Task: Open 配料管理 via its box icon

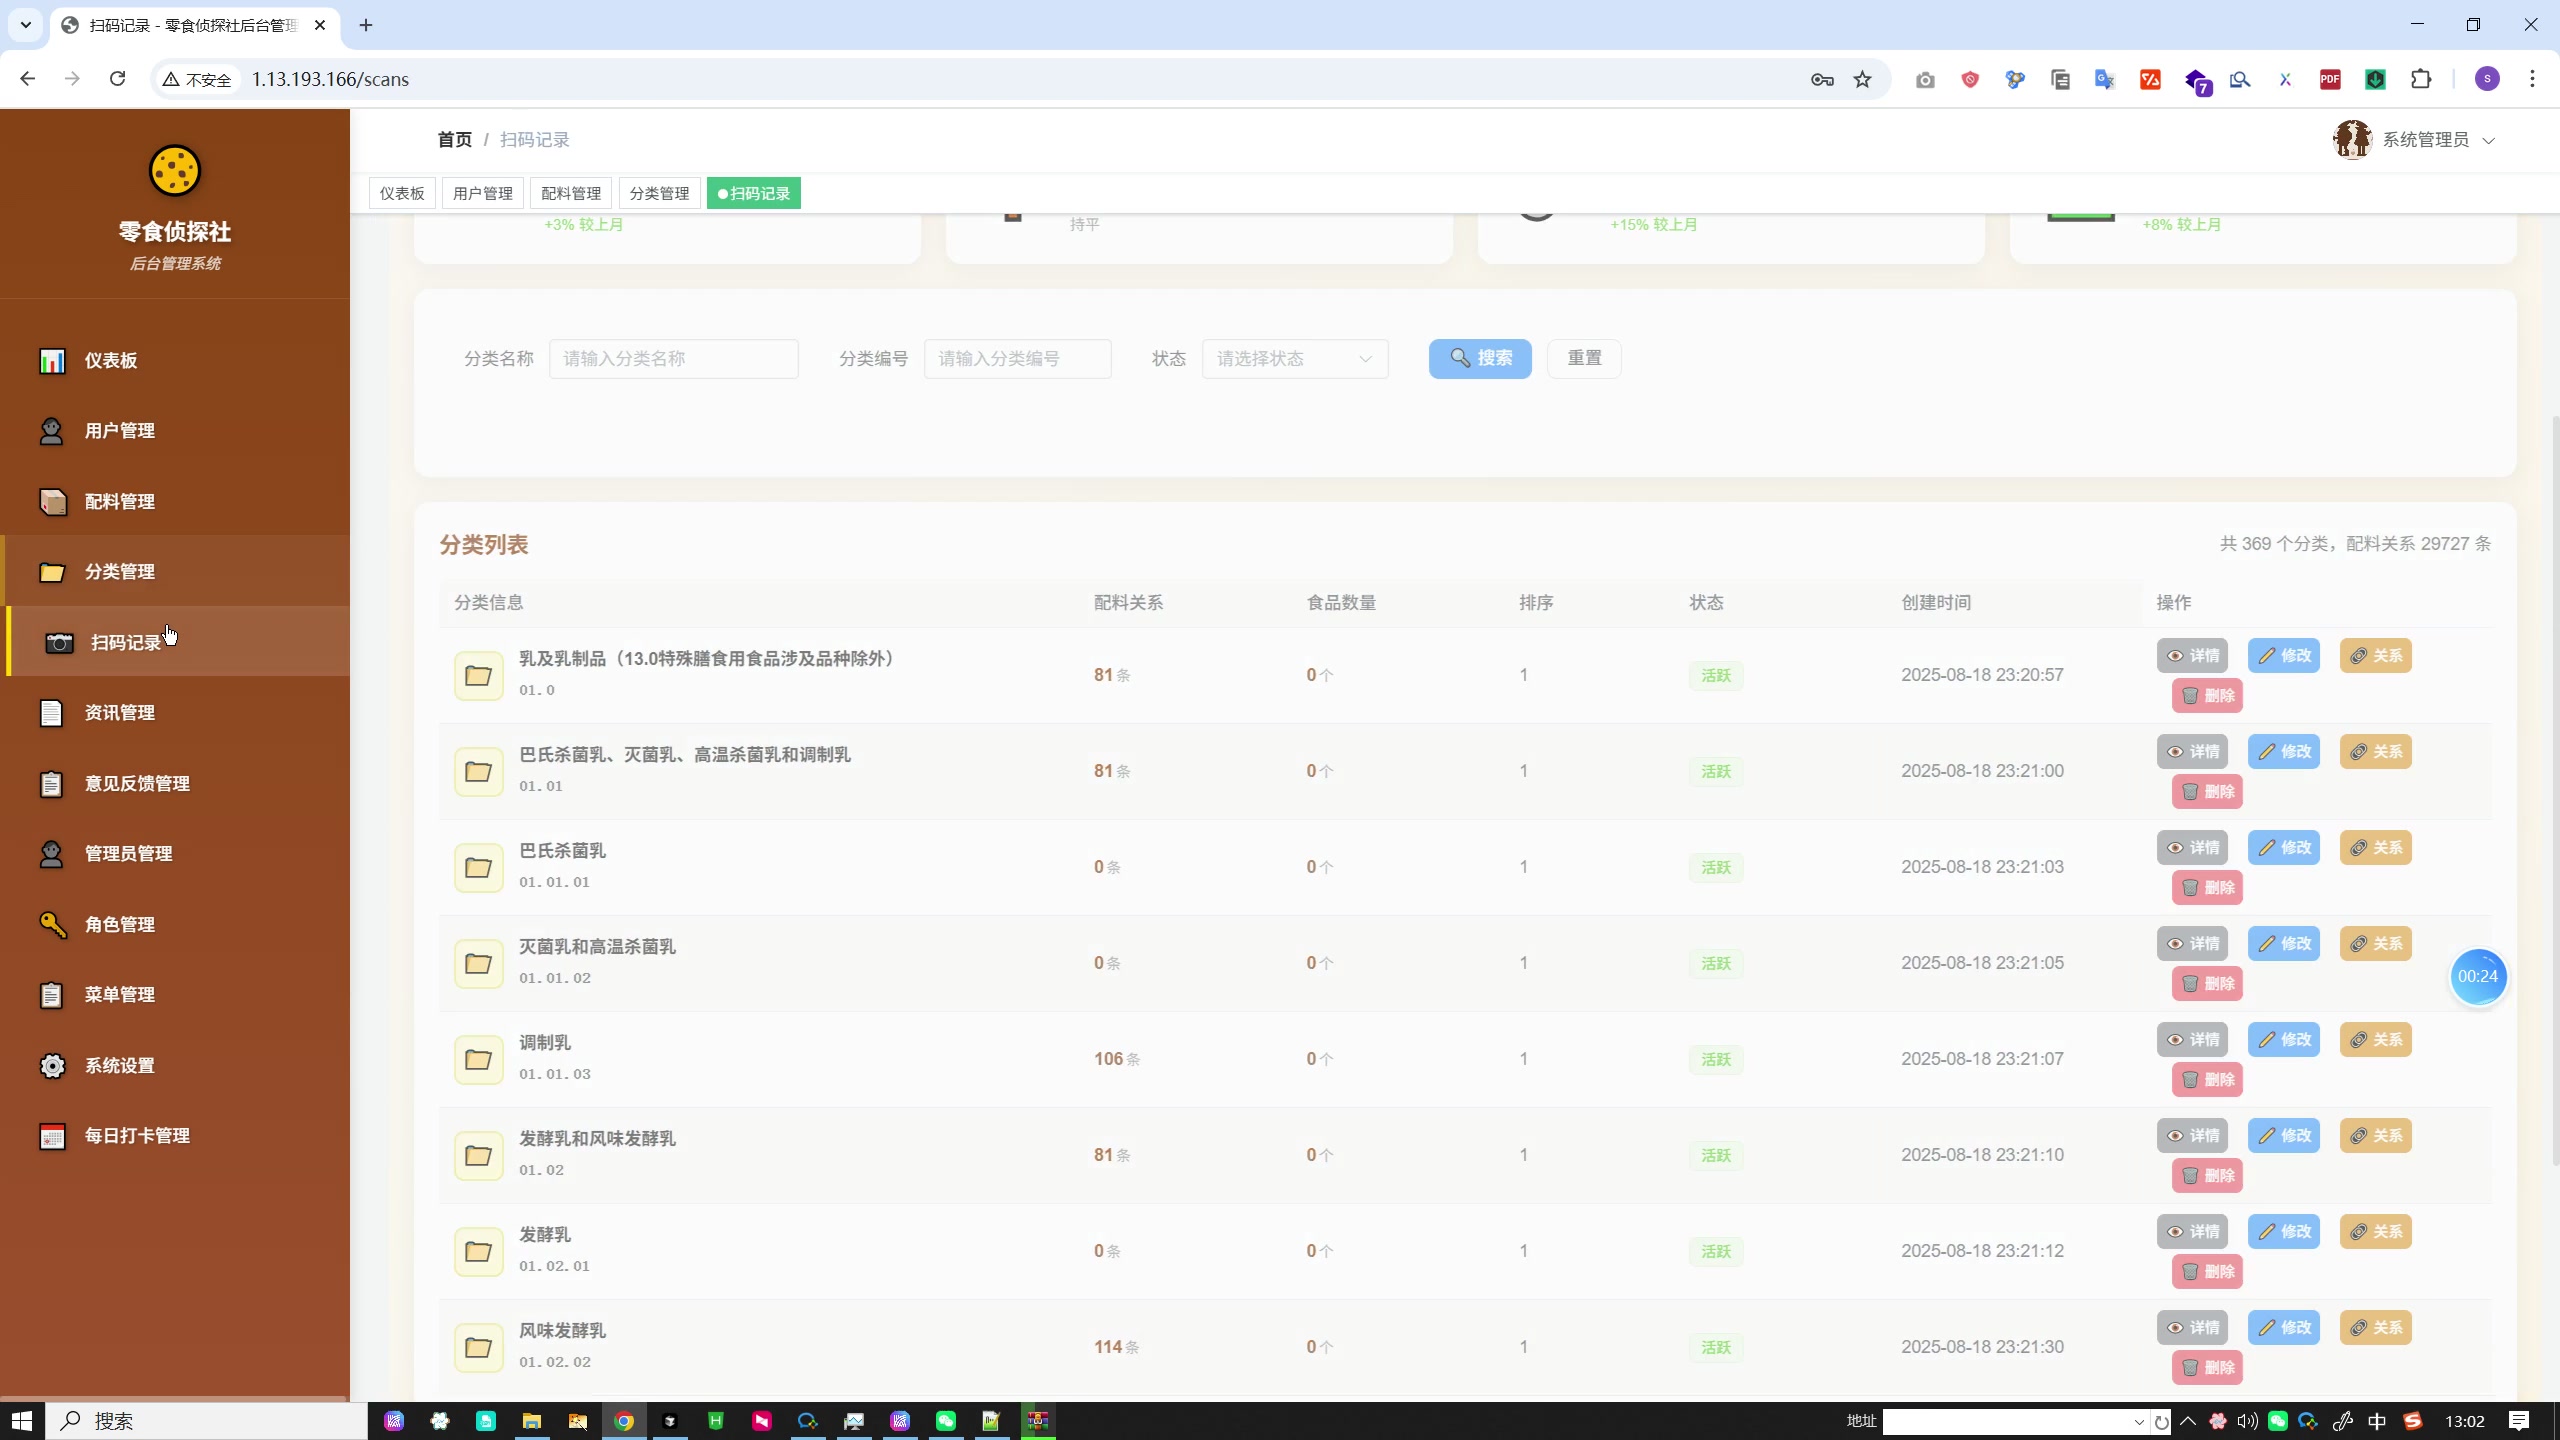Action: pyautogui.click(x=53, y=502)
